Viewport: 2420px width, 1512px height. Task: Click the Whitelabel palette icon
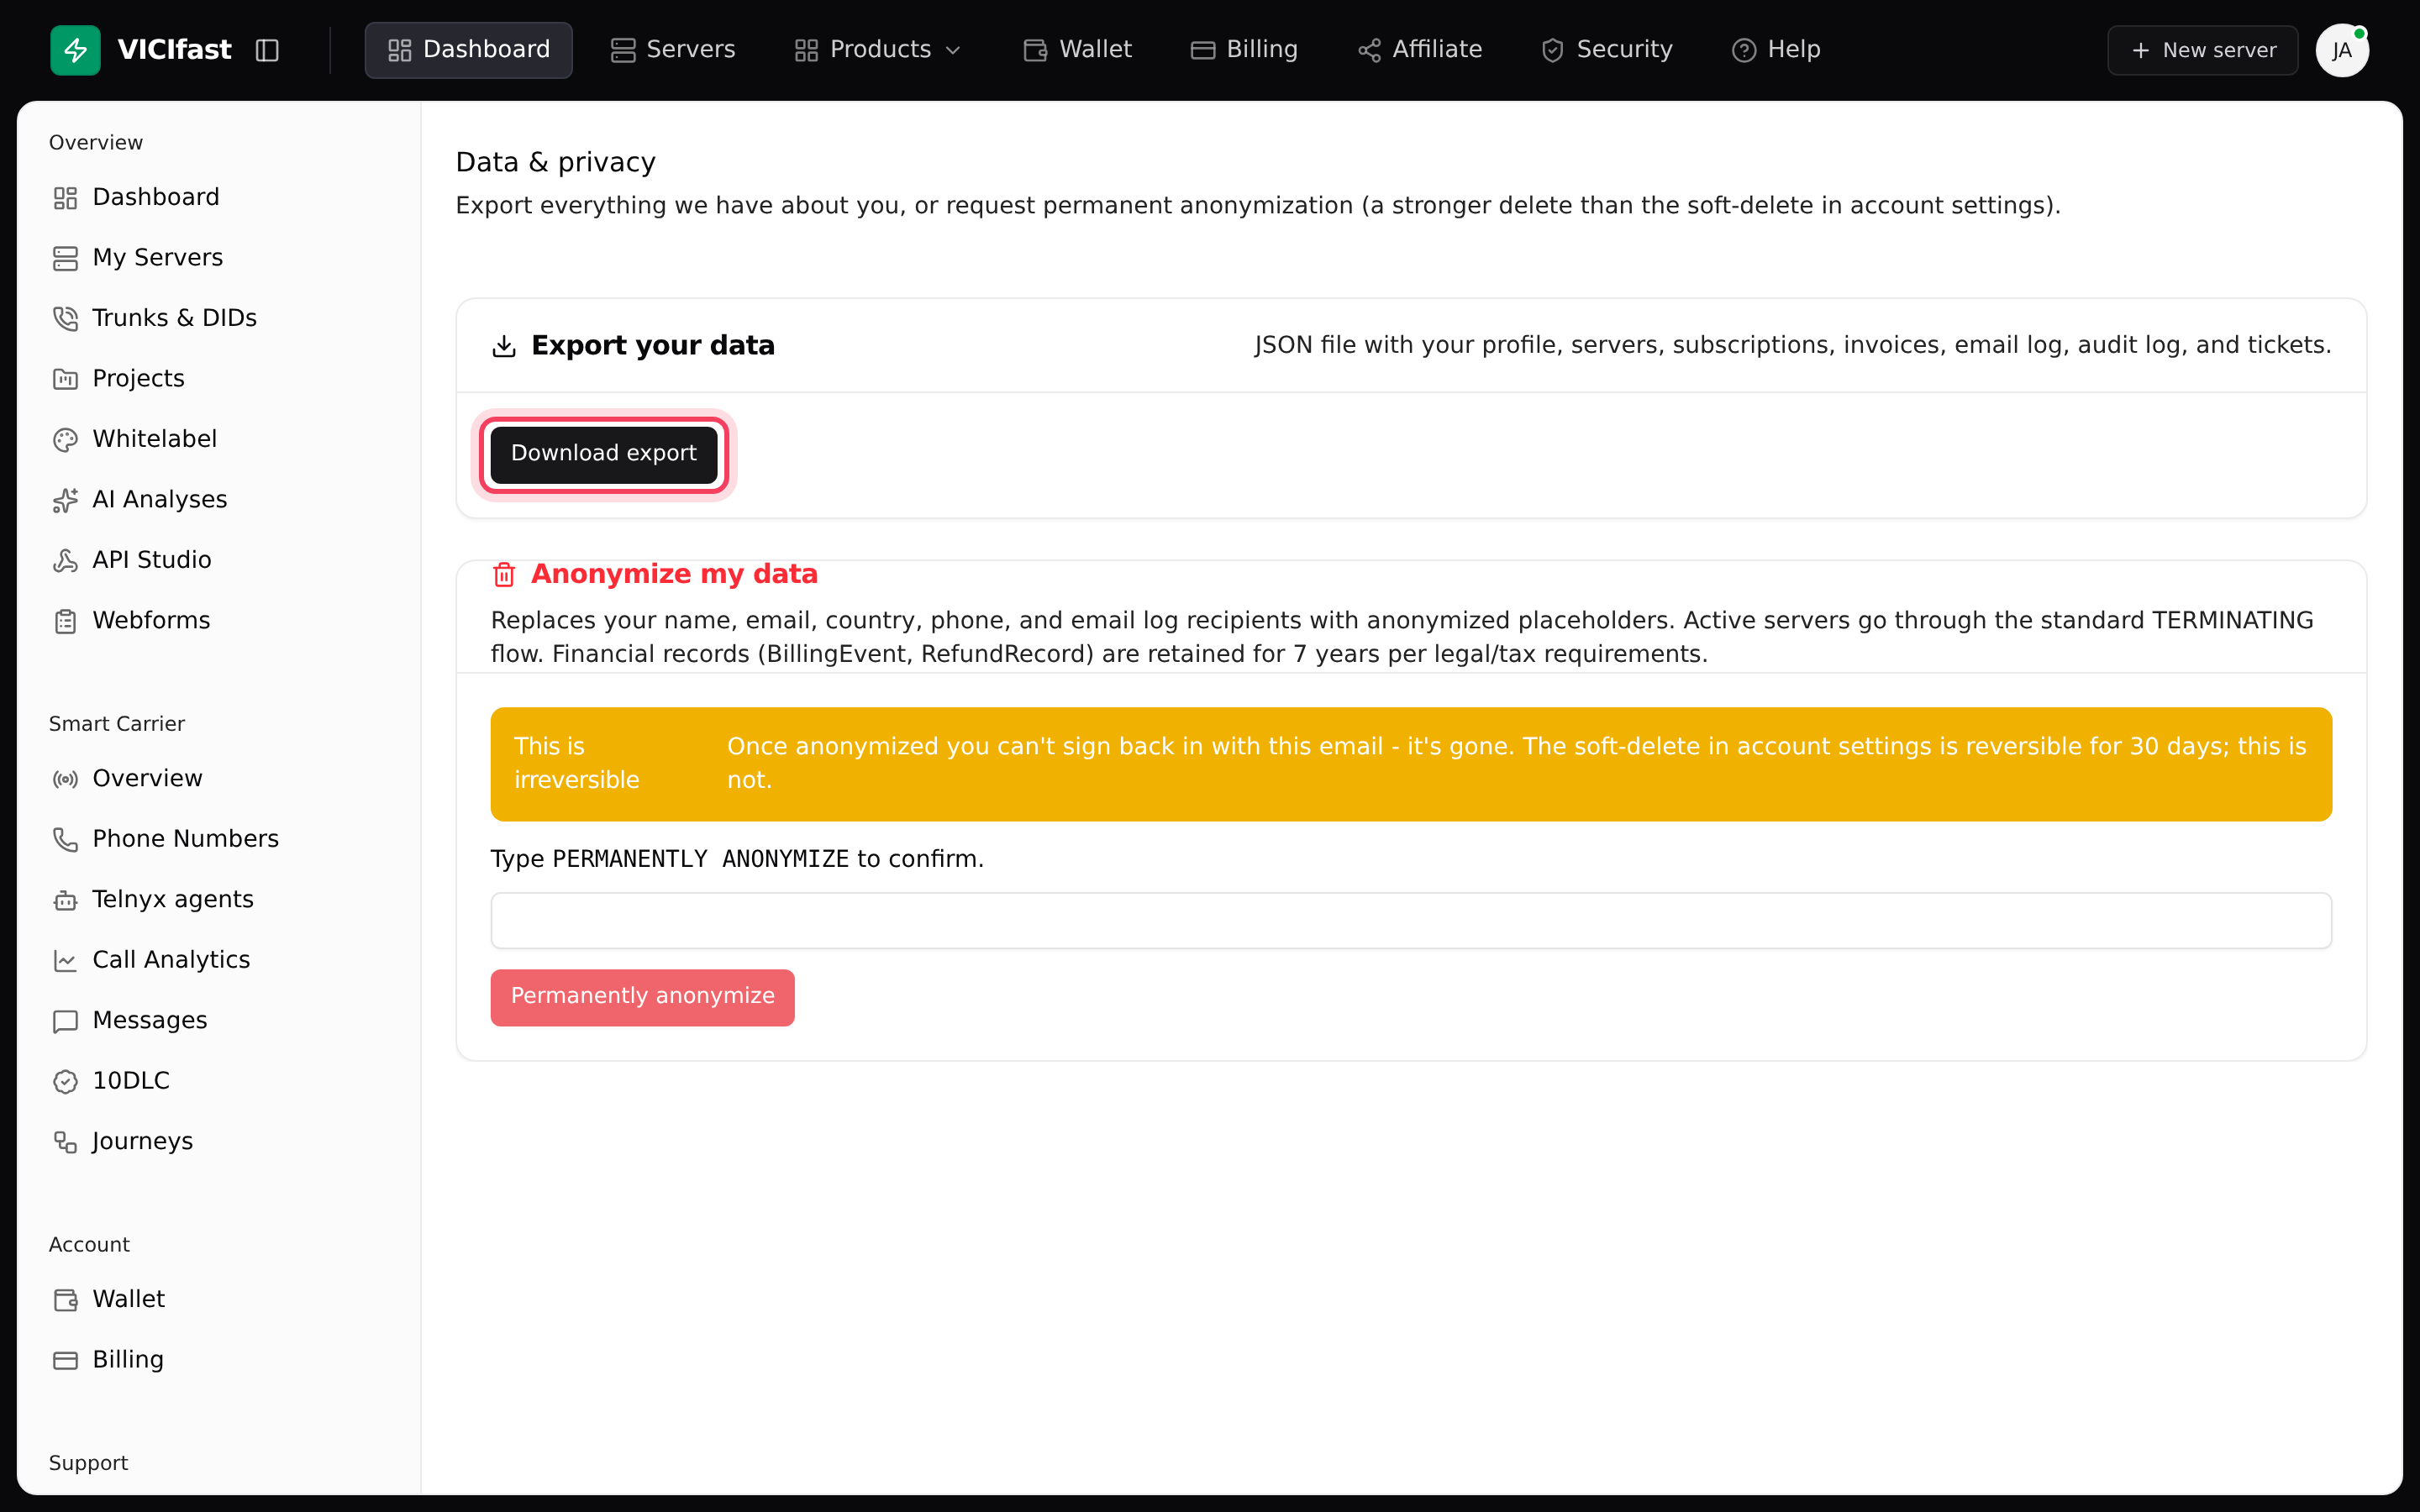point(65,439)
